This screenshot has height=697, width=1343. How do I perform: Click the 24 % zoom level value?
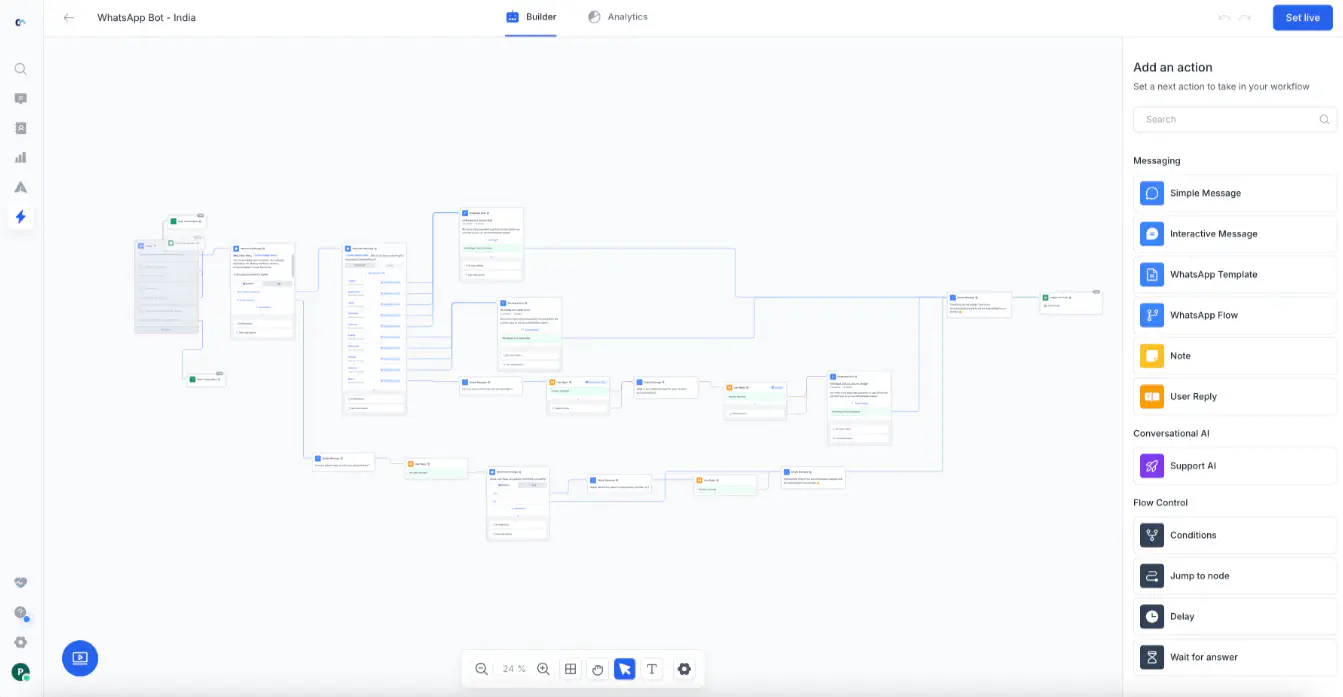click(x=514, y=669)
